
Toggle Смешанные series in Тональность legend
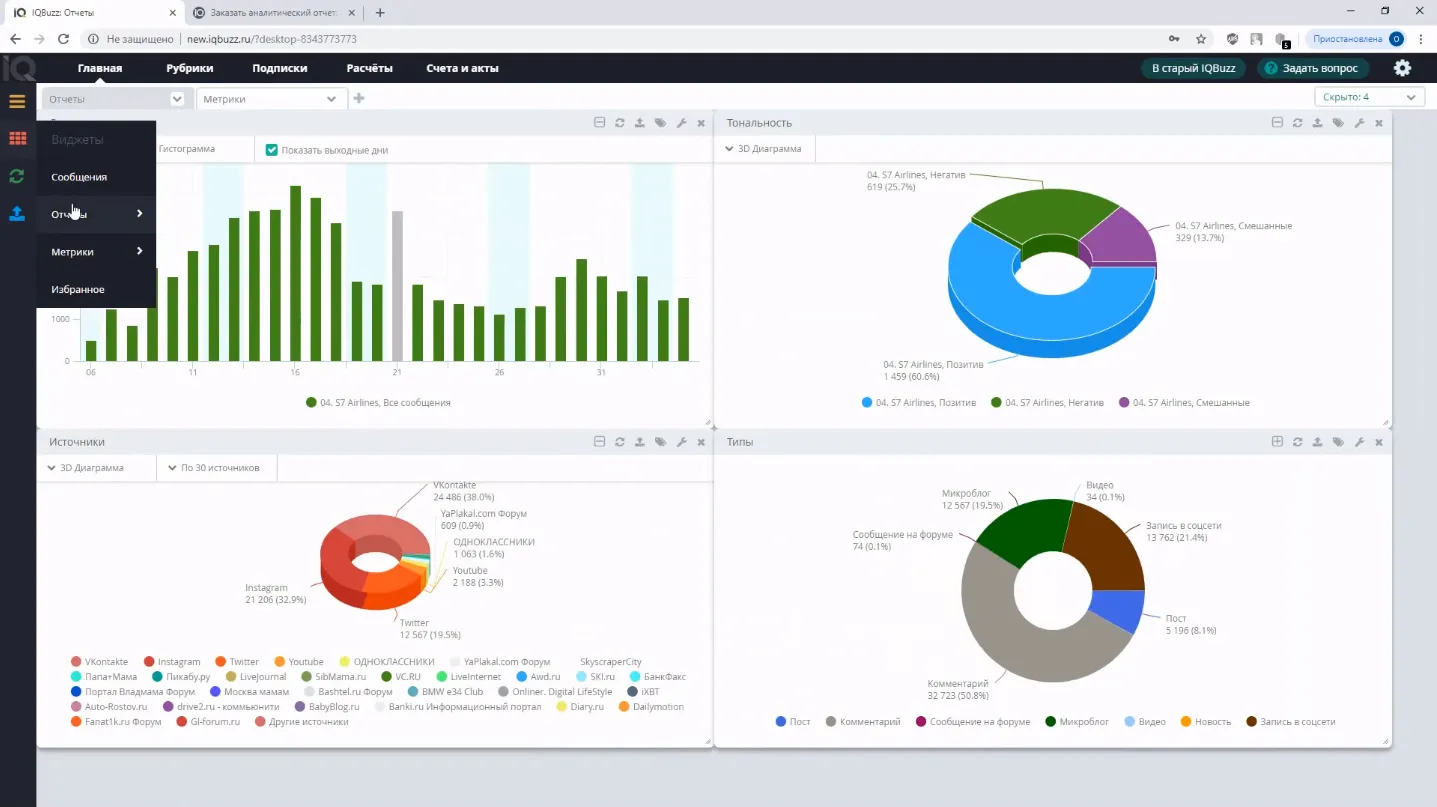(1184, 403)
